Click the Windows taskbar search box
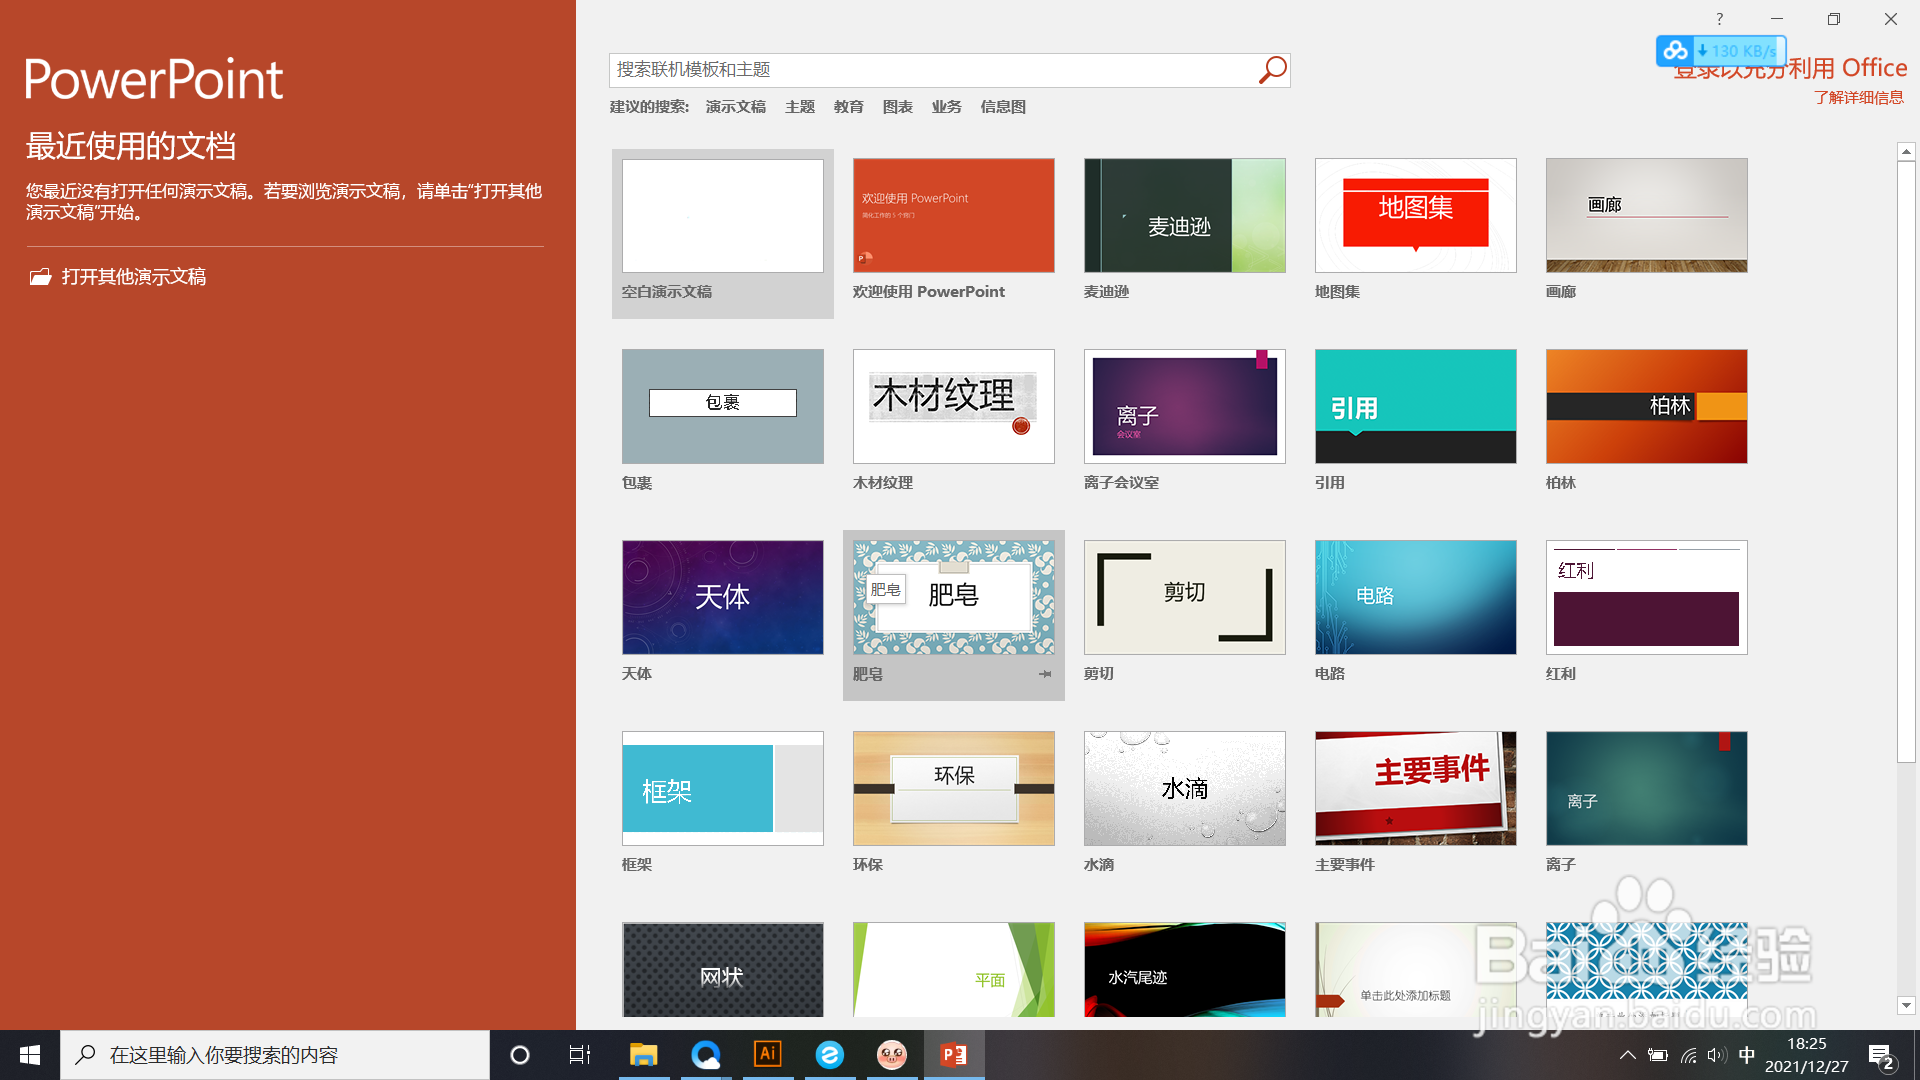Screen dimensions: 1920x1080 coord(275,1055)
